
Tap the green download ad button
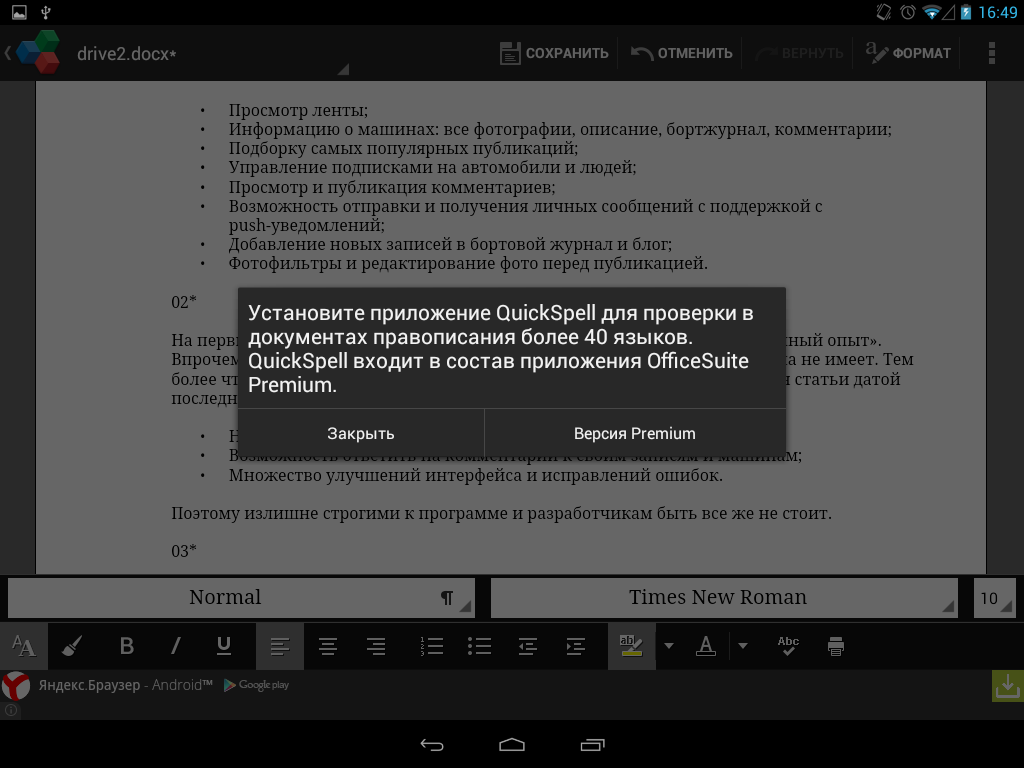[1008, 686]
